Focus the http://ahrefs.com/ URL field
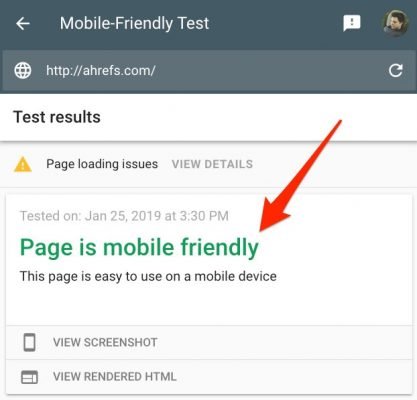The width and height of the screenshot is (417, 400). pos(208,71)
